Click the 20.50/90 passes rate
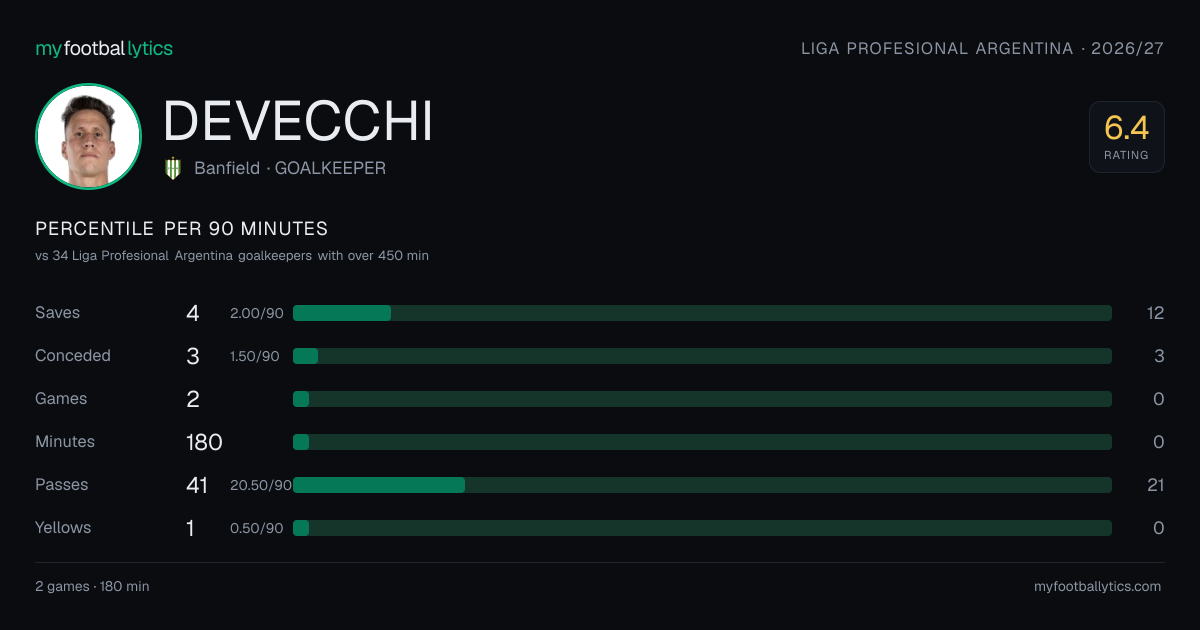1200x630 pixels. tap(261, 485)
